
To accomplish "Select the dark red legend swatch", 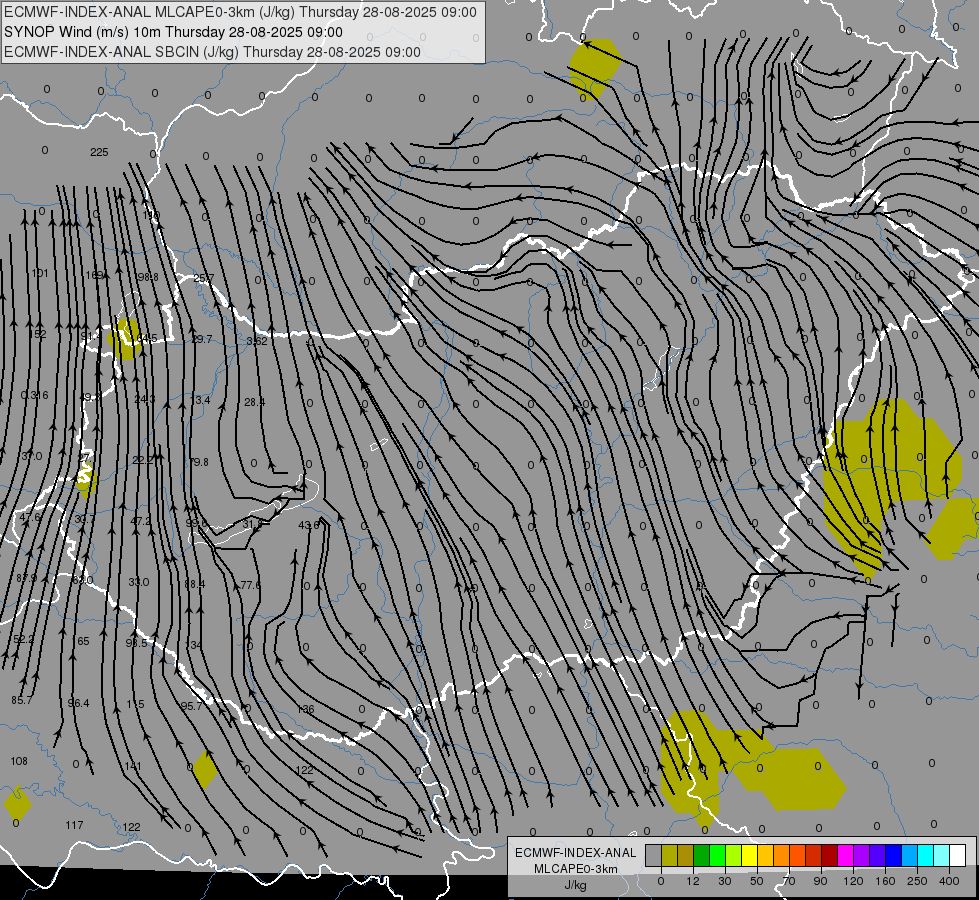I will [830, 855].
